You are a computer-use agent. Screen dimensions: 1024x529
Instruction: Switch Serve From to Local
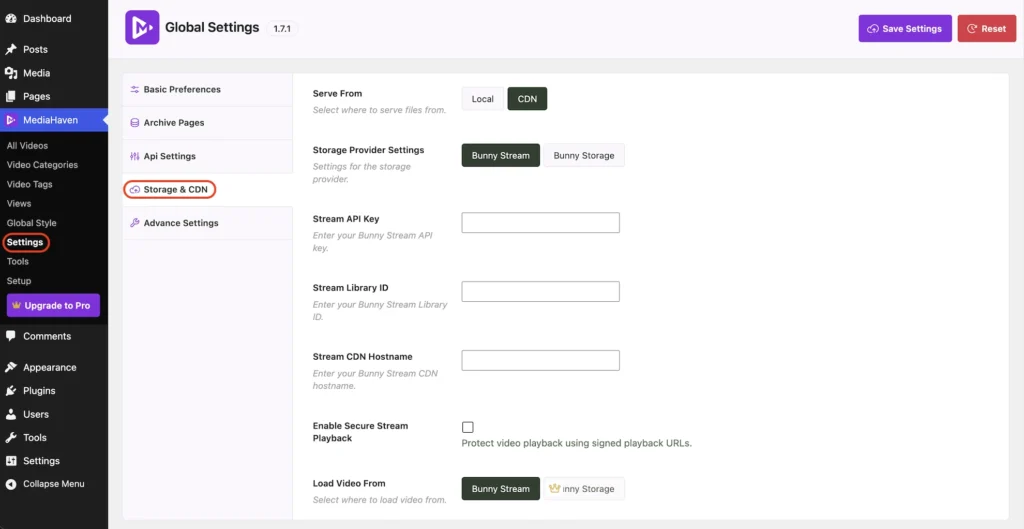pyautogui.click(x=483, y=99)
